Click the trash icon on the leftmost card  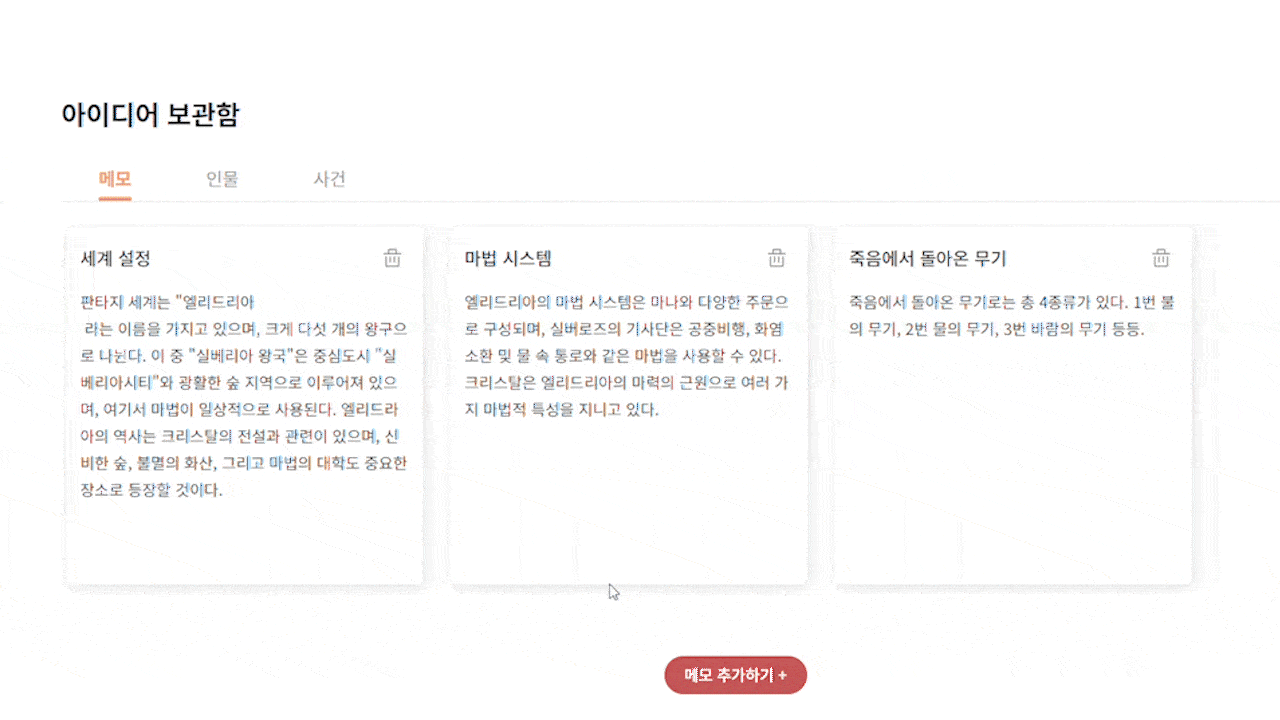pyautogui.click(x=391, y=258)
